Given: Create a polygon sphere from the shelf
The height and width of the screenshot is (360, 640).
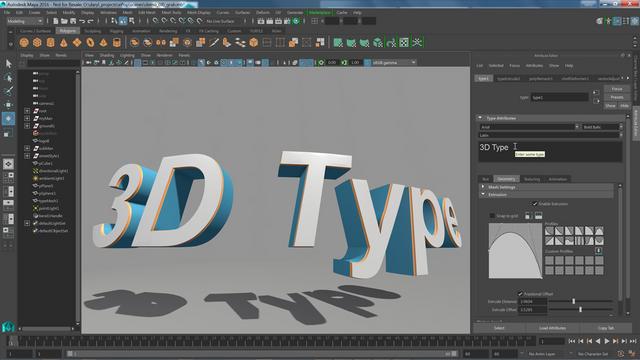Looking at the screenshot, I should (24, 42).
